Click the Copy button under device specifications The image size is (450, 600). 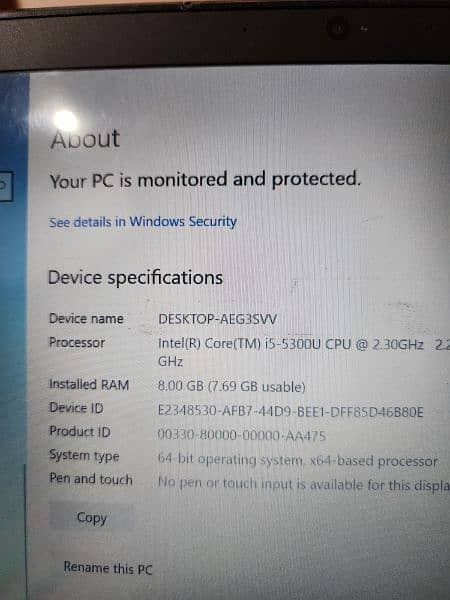(x=92, y=517)
